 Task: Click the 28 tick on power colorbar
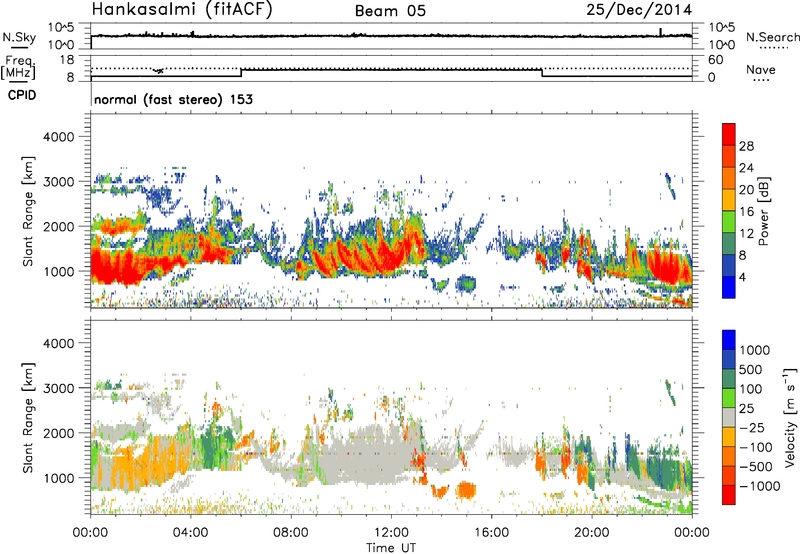pyautogui.click(x=746, y=146)
